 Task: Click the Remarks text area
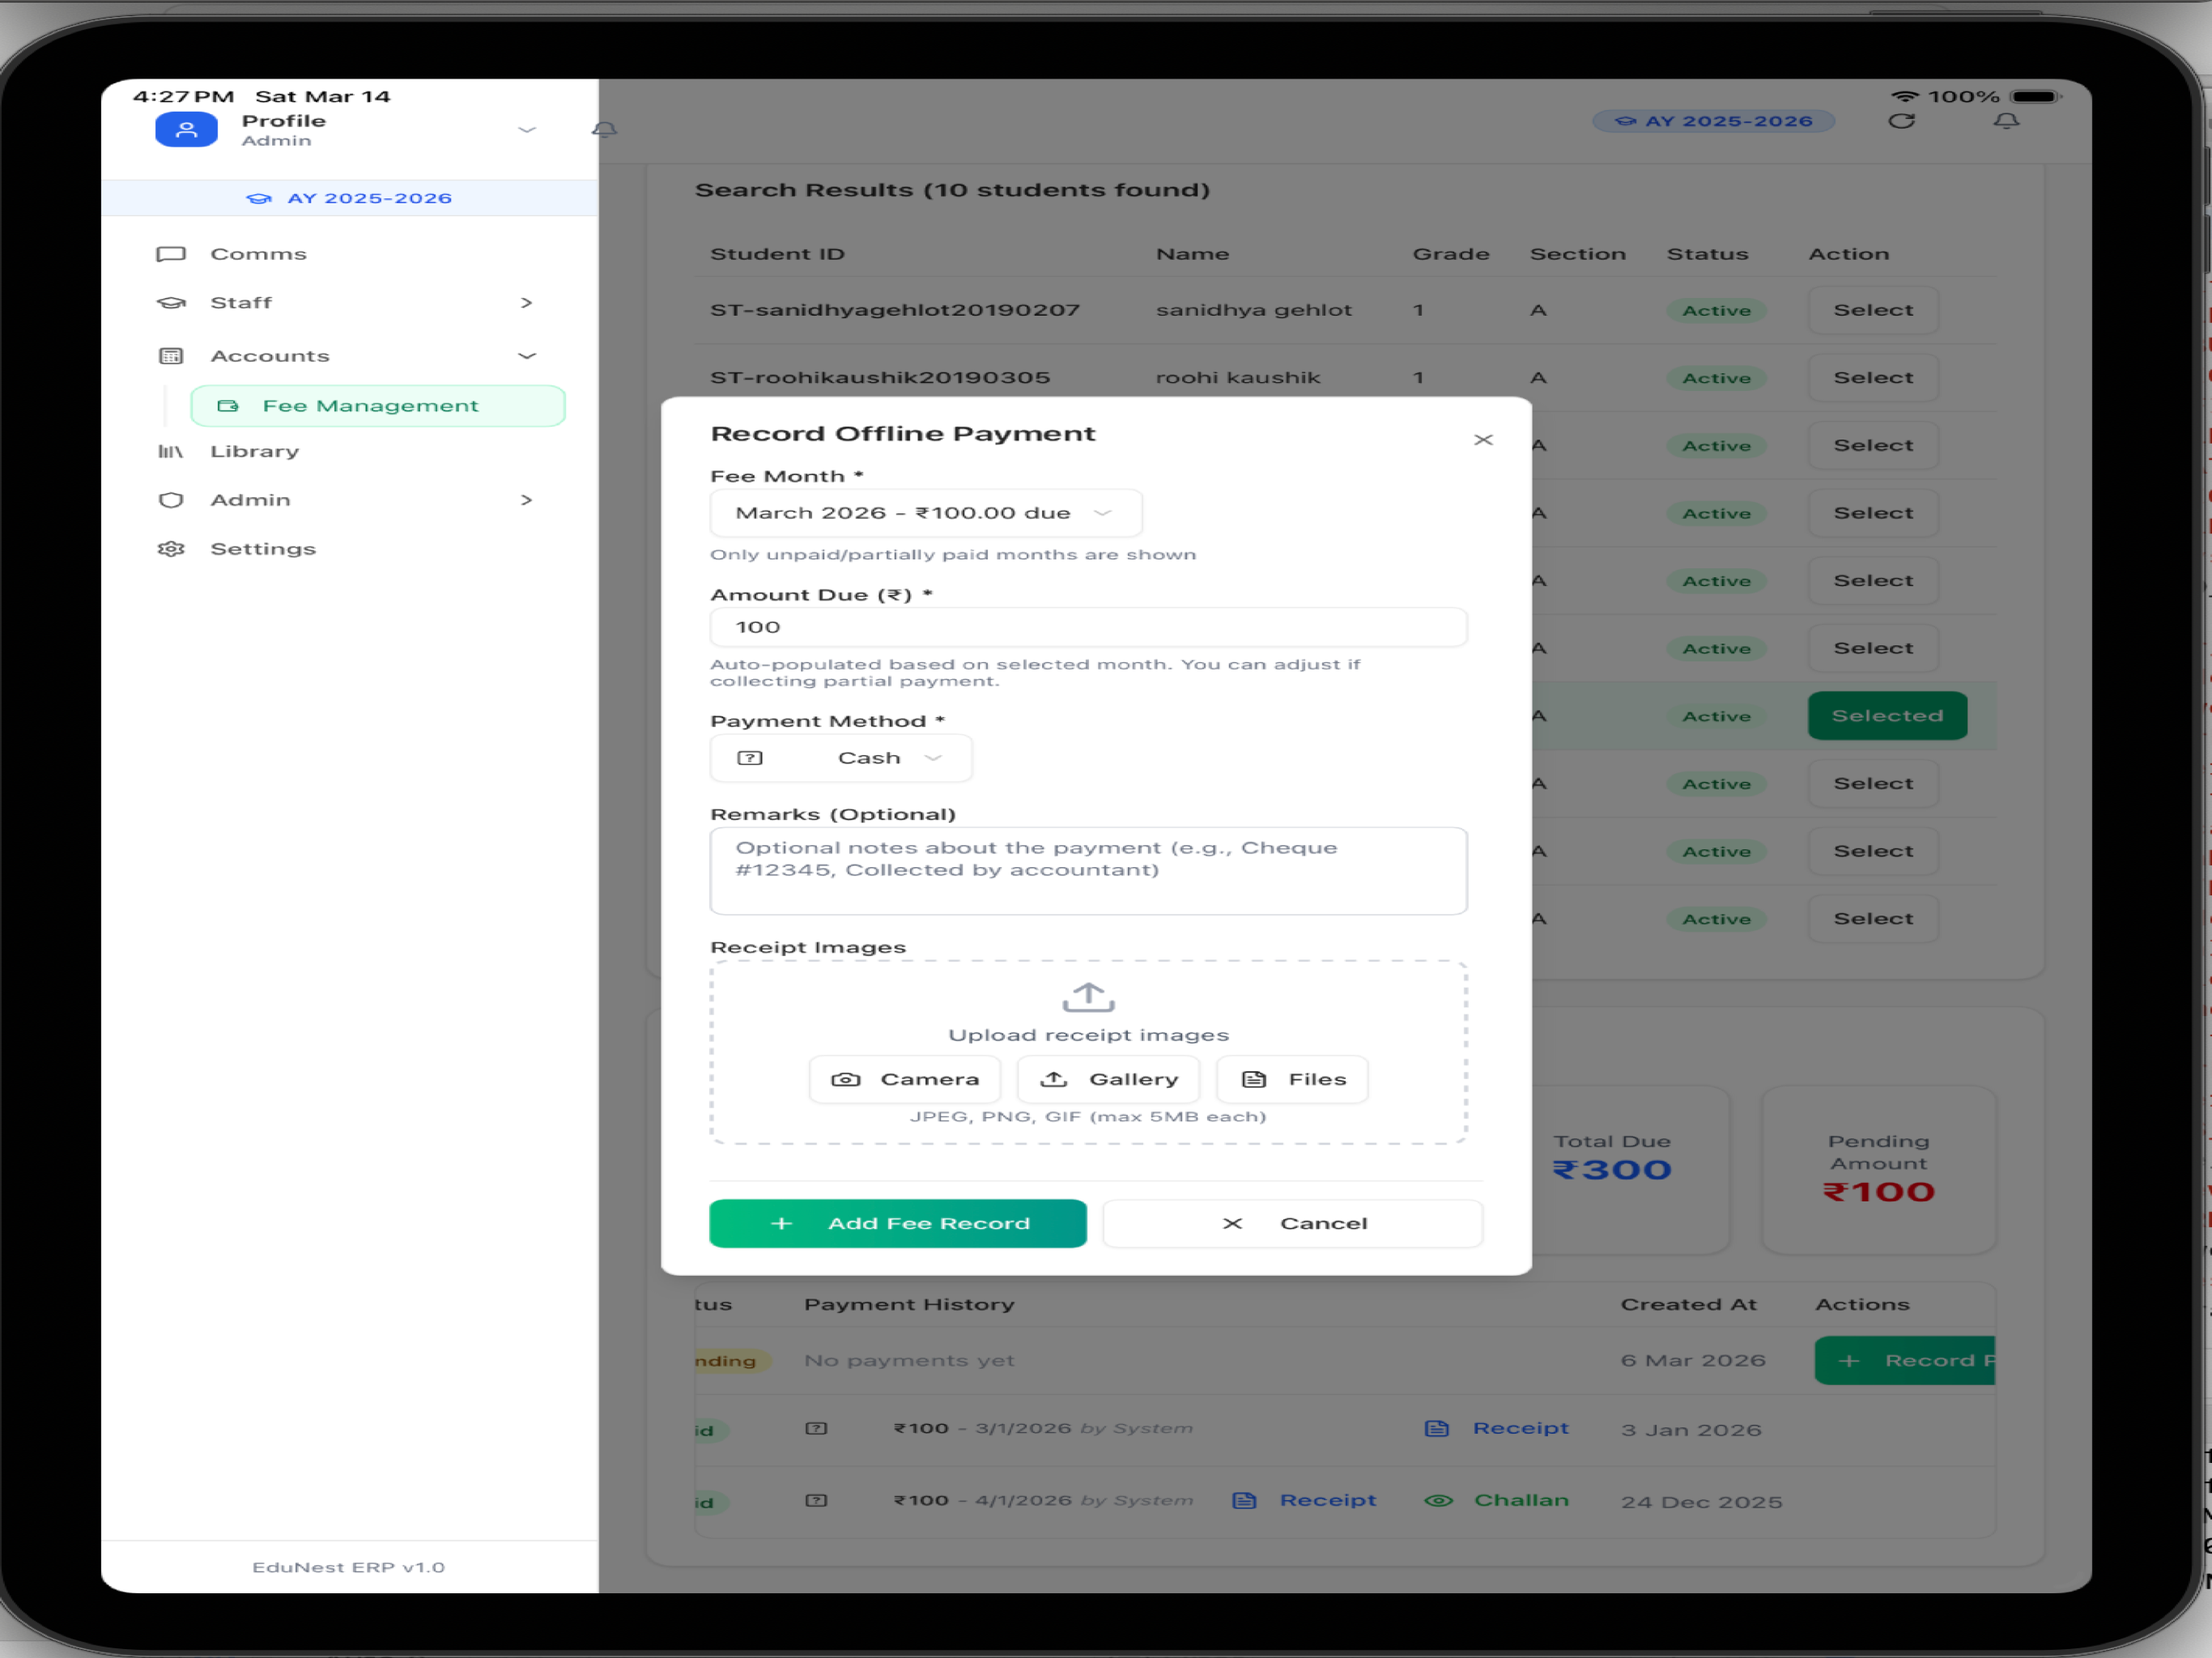1088,870
